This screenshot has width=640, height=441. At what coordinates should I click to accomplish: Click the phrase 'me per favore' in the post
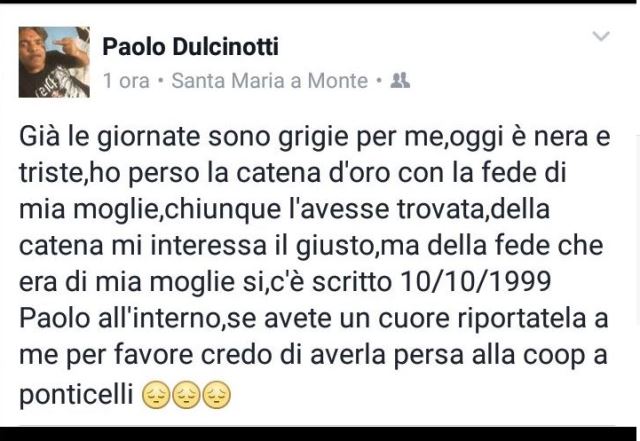(x=106, y=355)
